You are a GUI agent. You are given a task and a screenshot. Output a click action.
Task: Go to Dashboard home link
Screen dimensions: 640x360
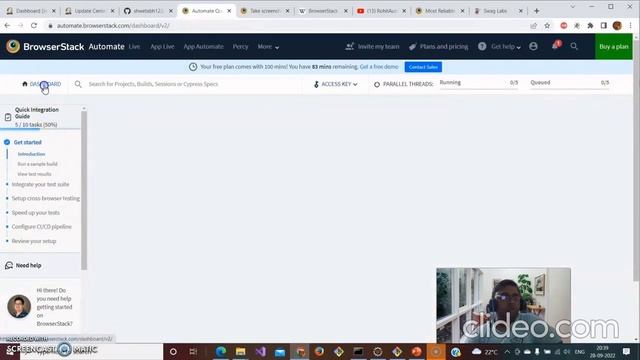point(41,84)
